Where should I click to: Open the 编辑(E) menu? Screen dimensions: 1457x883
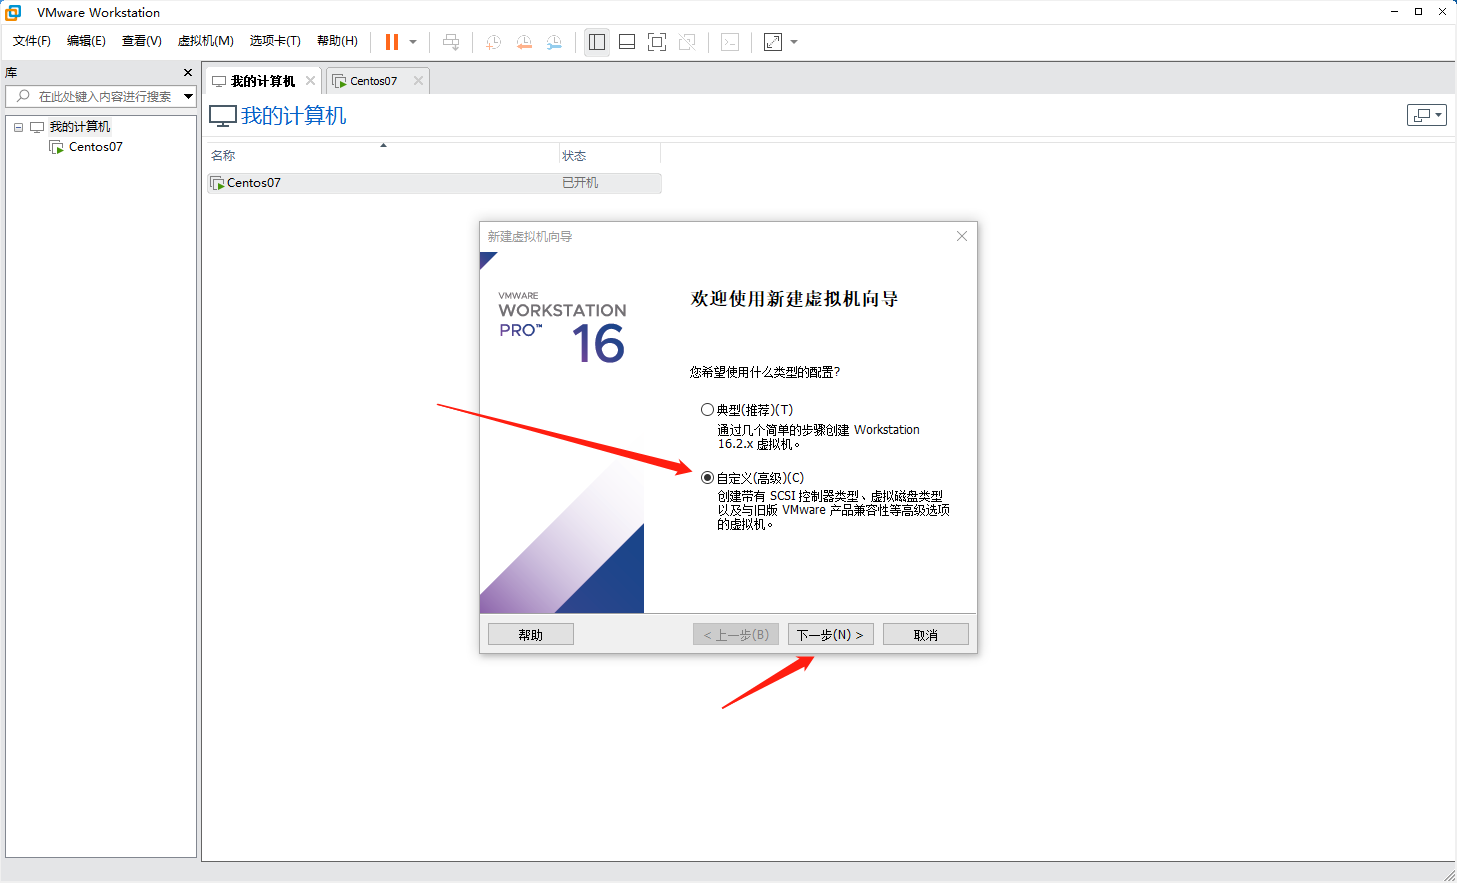pyautogui.click(x=86, y=41)
